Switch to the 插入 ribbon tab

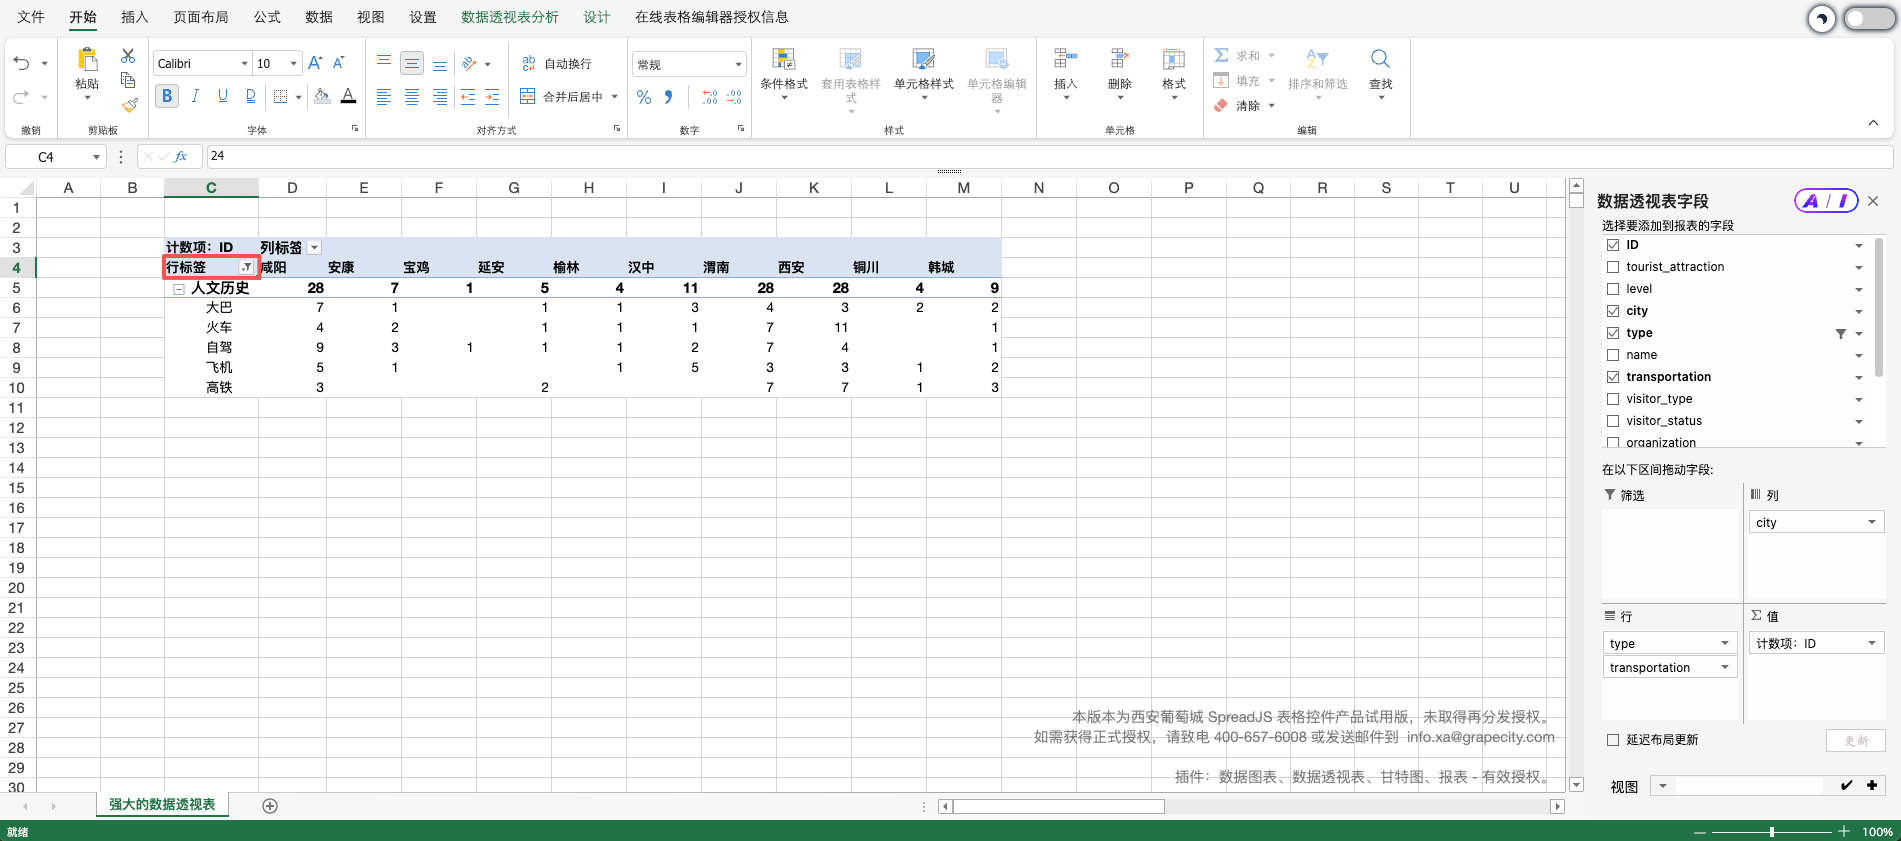point(134,17)
